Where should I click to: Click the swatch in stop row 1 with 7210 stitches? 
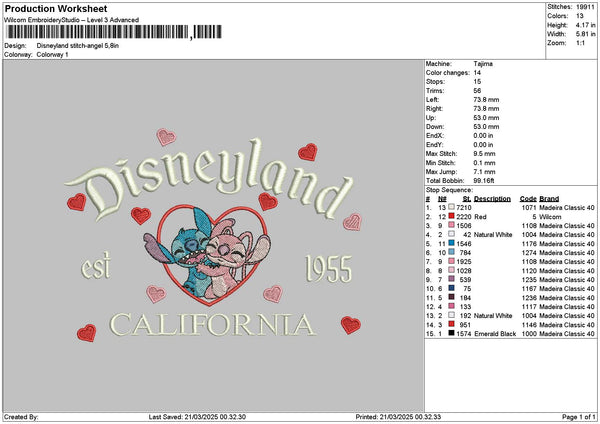coord(452,207)
